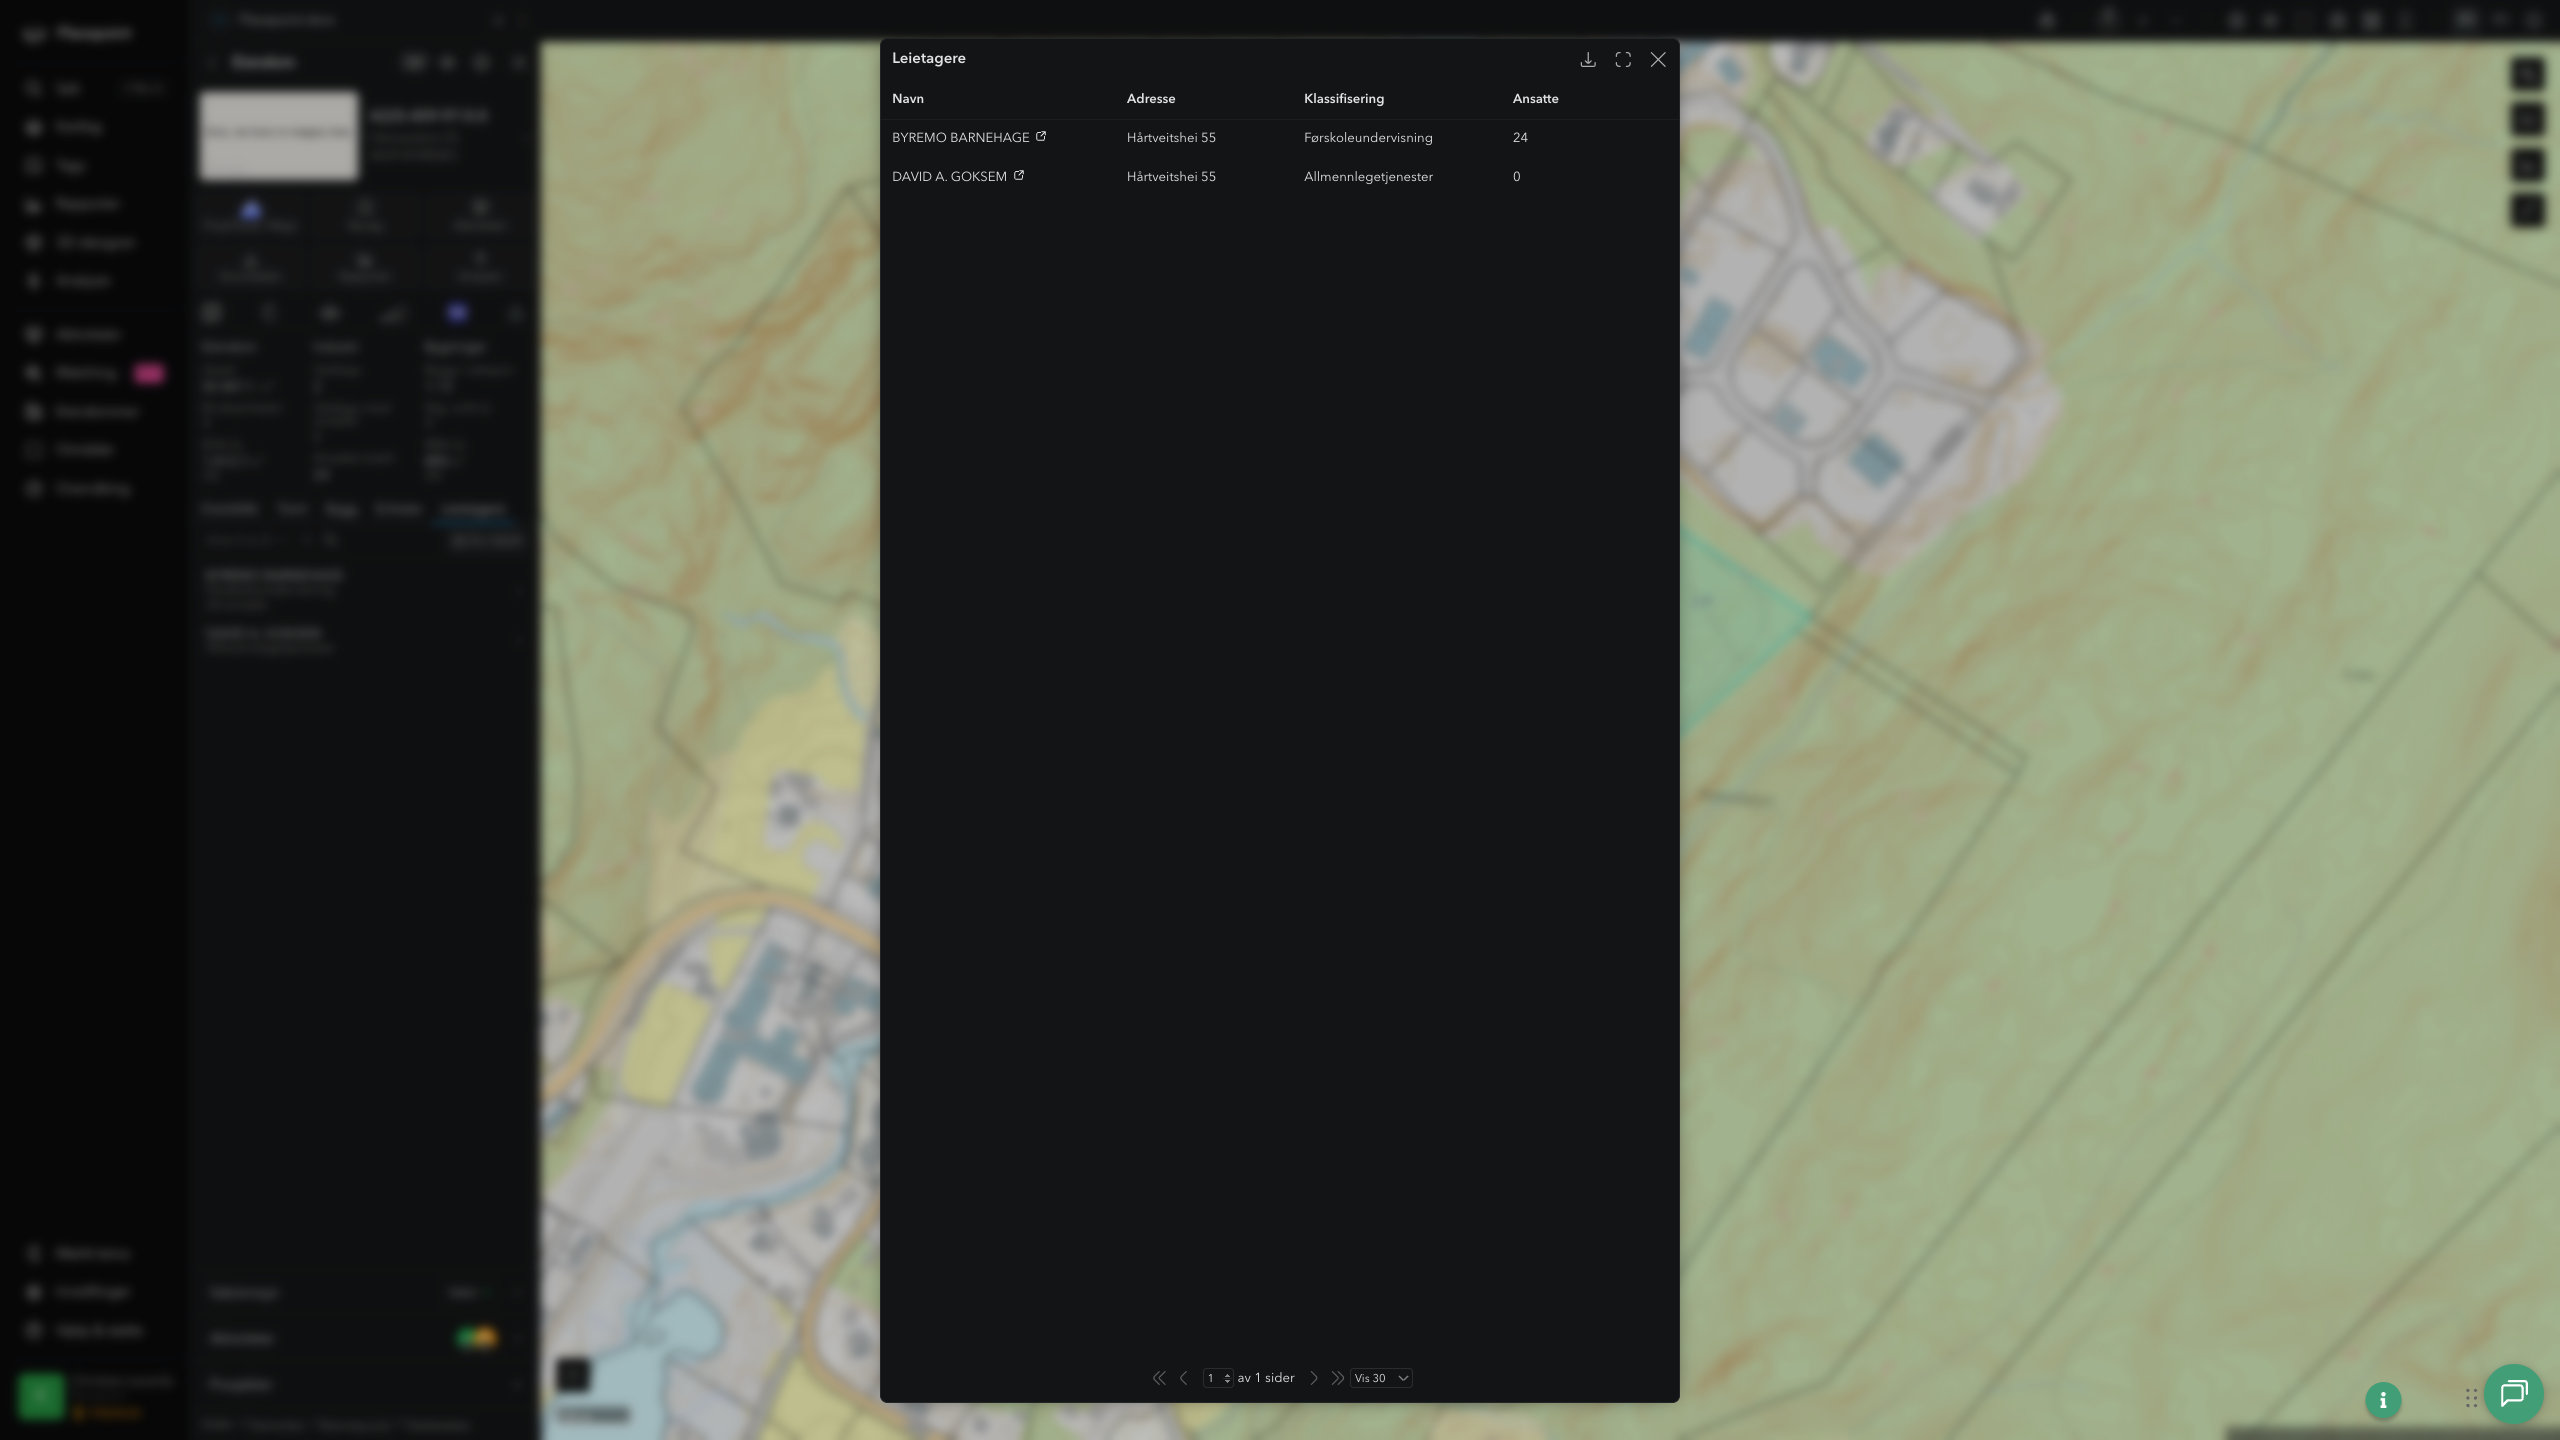The image size is (2560, 1440).
Task: Expand Leietagere dialog to fullscreen
Action: [x=1623, y=60]
